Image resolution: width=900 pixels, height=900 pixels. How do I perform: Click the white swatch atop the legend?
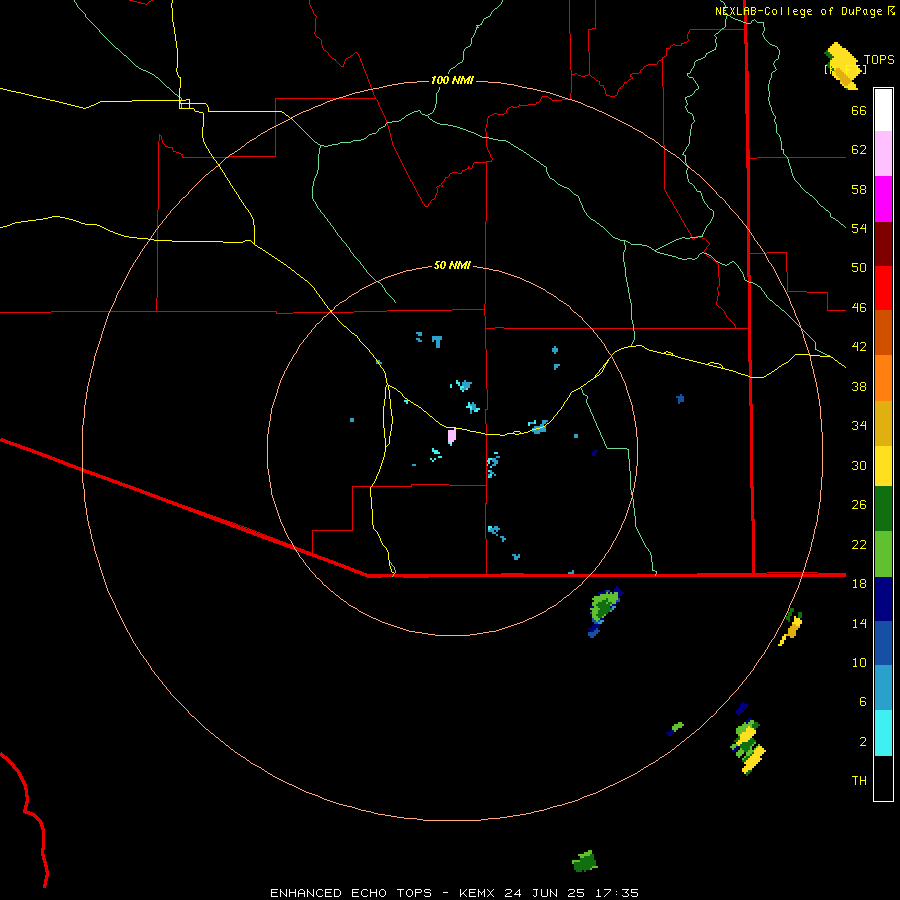883,110
